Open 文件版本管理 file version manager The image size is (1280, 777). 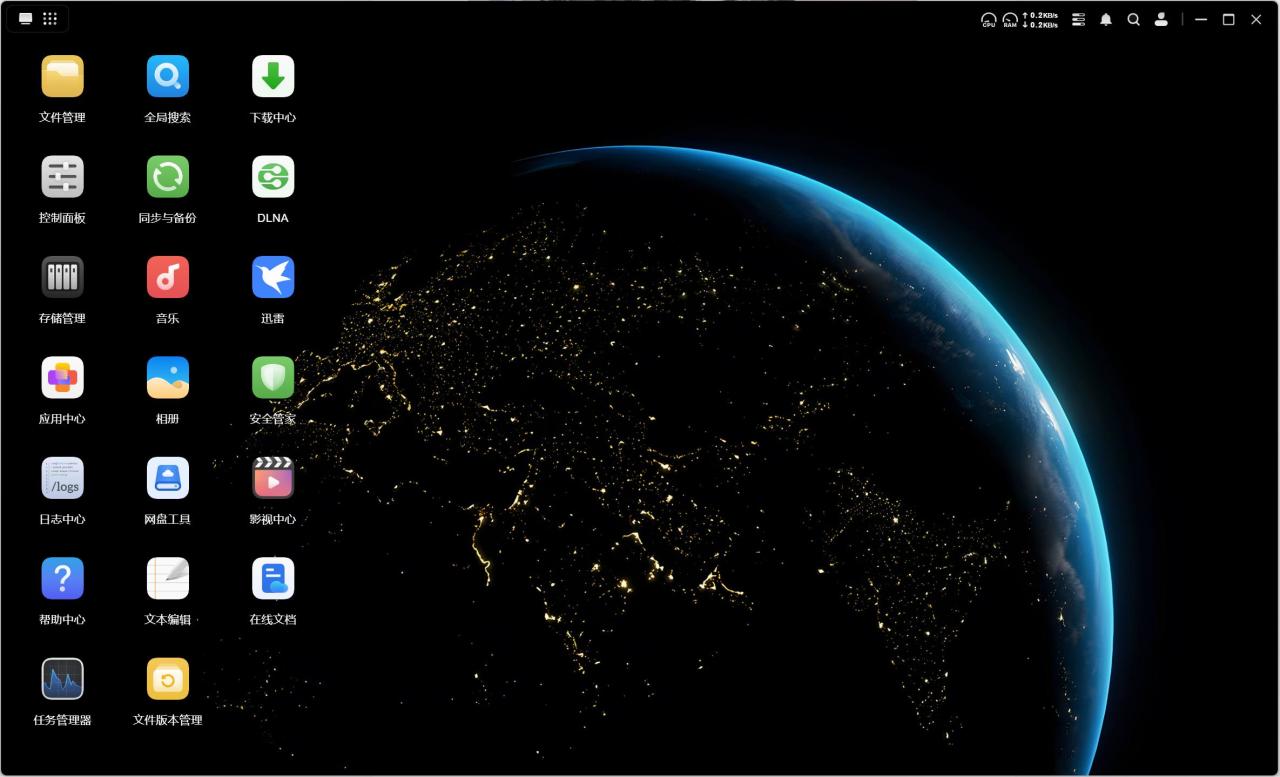[167, 679]
